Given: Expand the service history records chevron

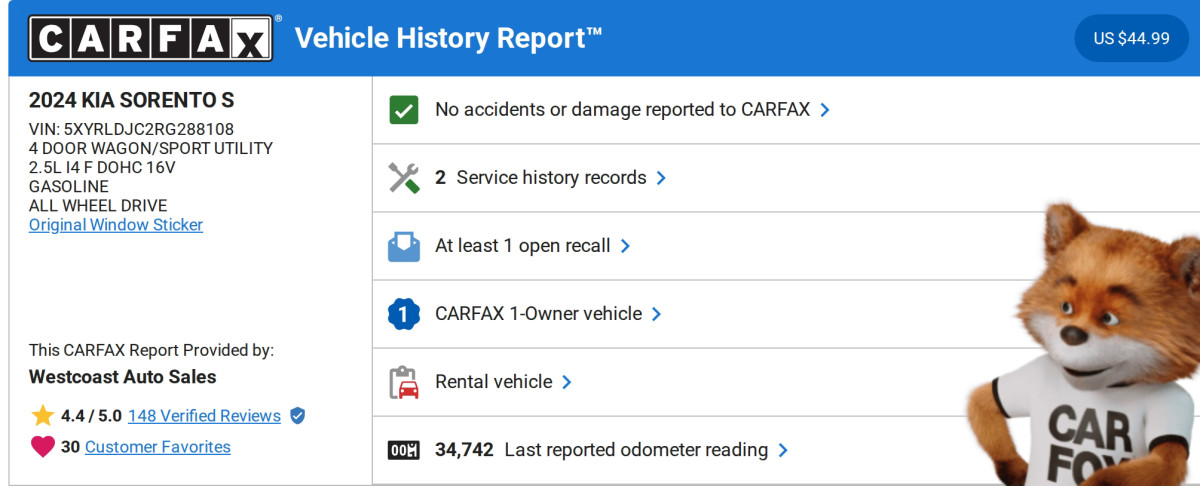Looking at the screenshot, I should tap(661, 178).
